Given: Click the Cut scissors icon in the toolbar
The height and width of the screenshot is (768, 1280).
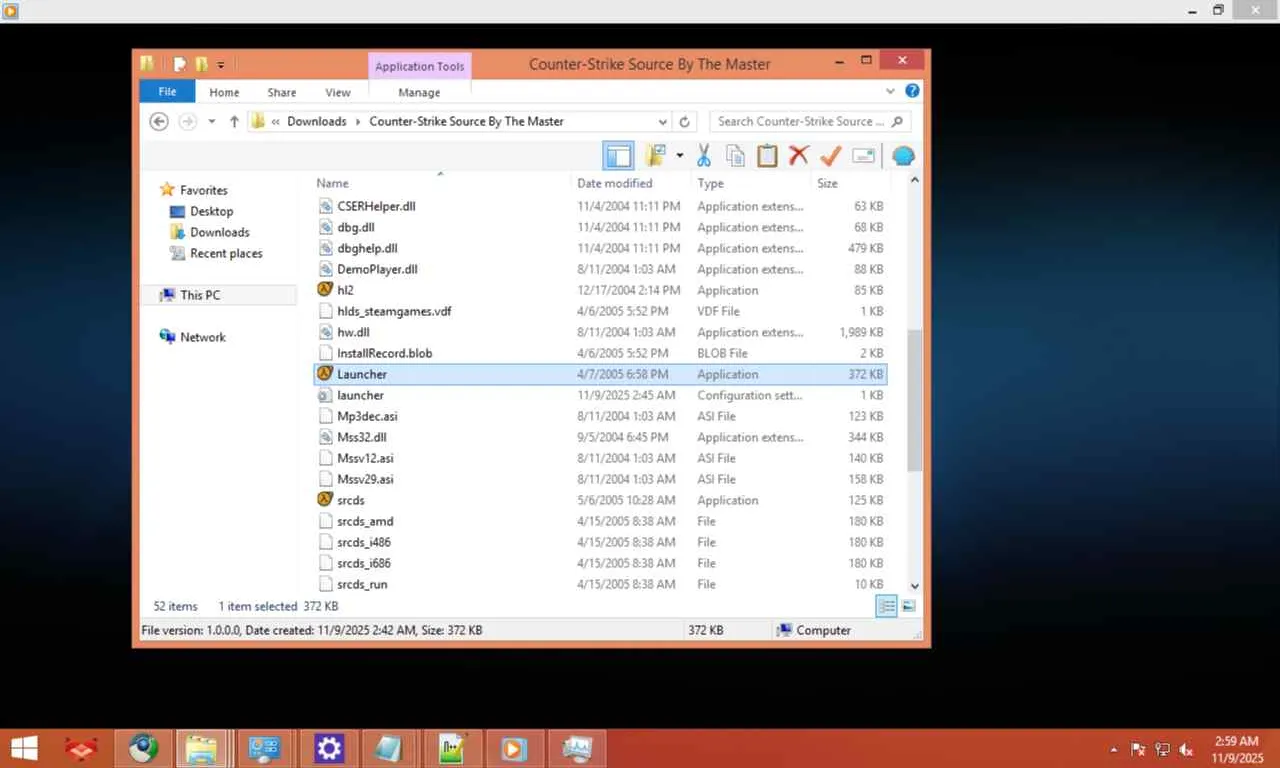Looking at the screenshot, I should tap(703, 155).
